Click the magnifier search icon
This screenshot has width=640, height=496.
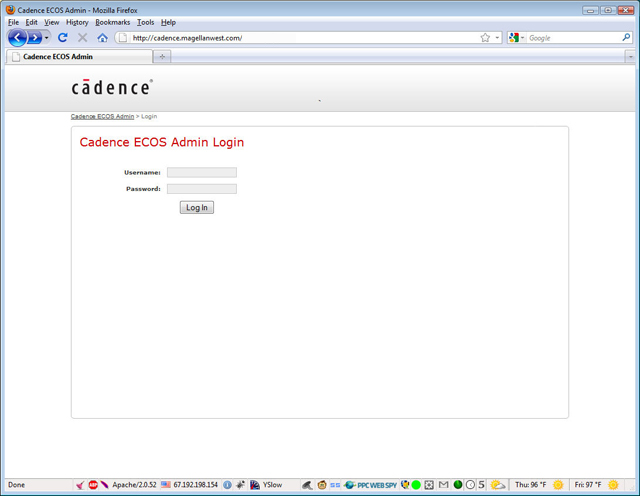(x=626, y=38)
